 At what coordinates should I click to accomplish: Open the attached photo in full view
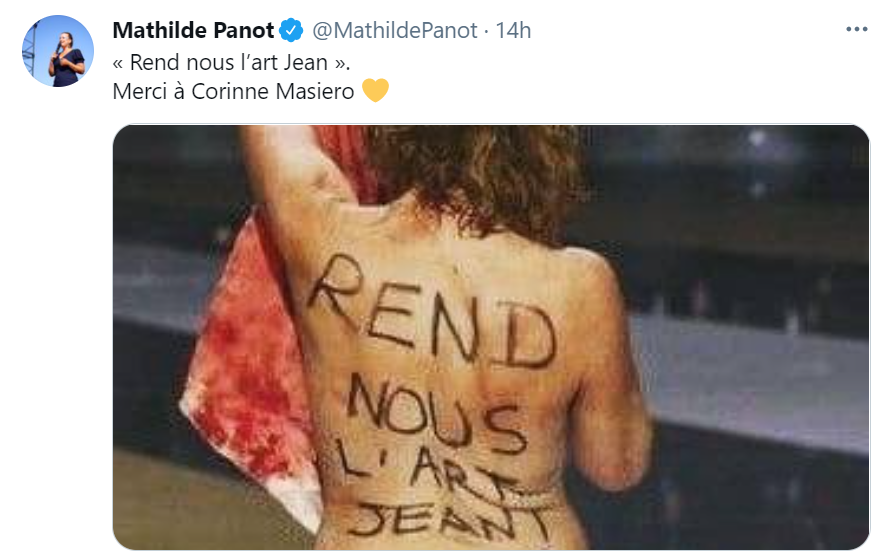pos(491,337)
